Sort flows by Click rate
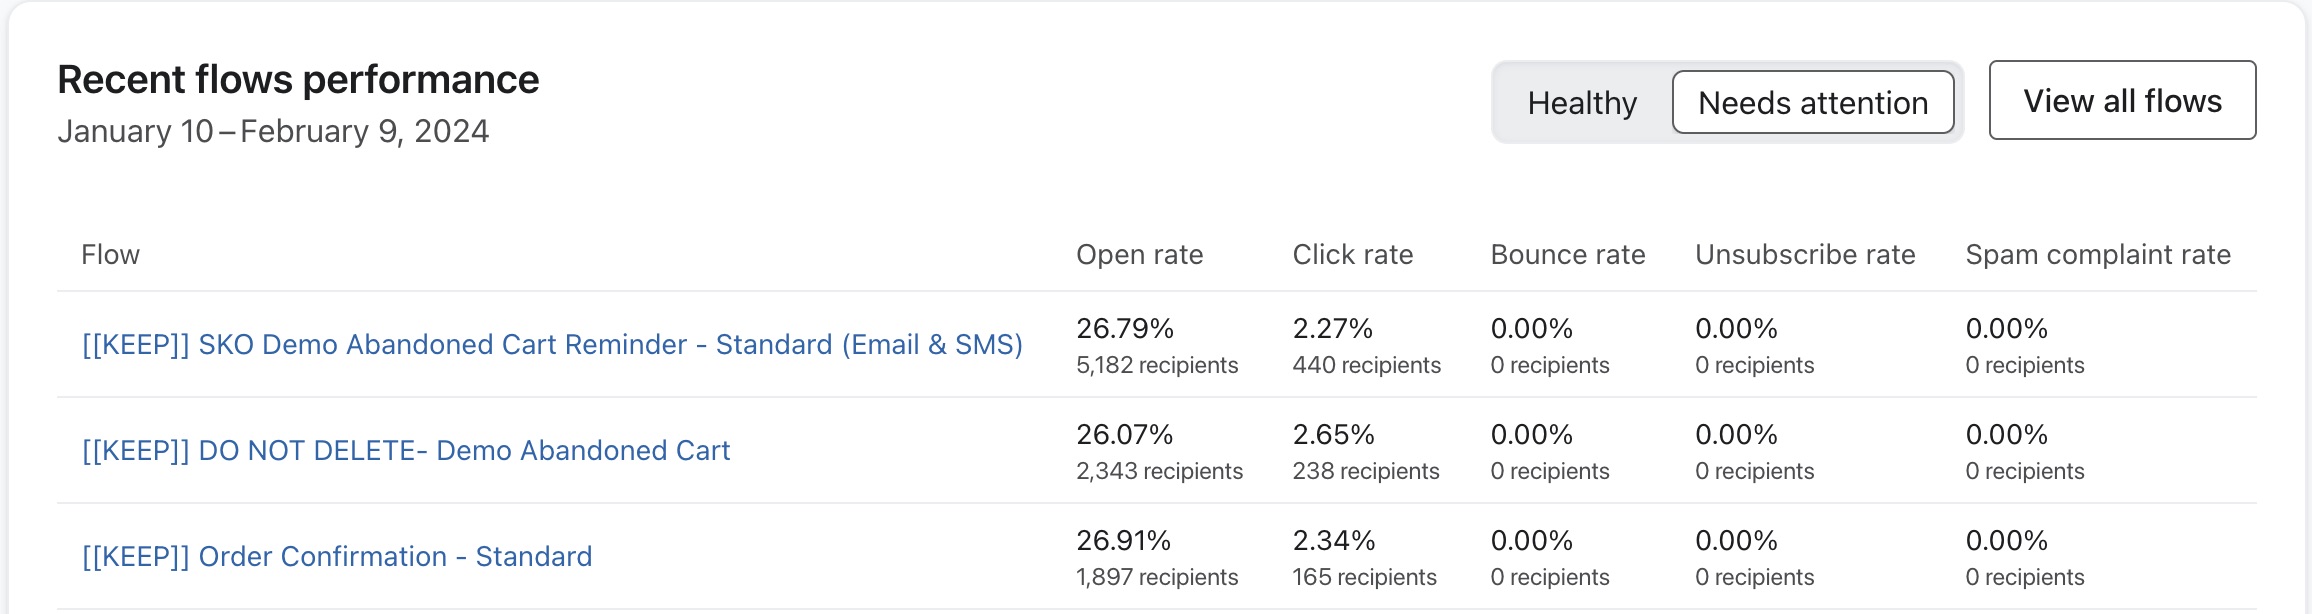This screenshot has width=2312, height=614. coord(1352,255)
